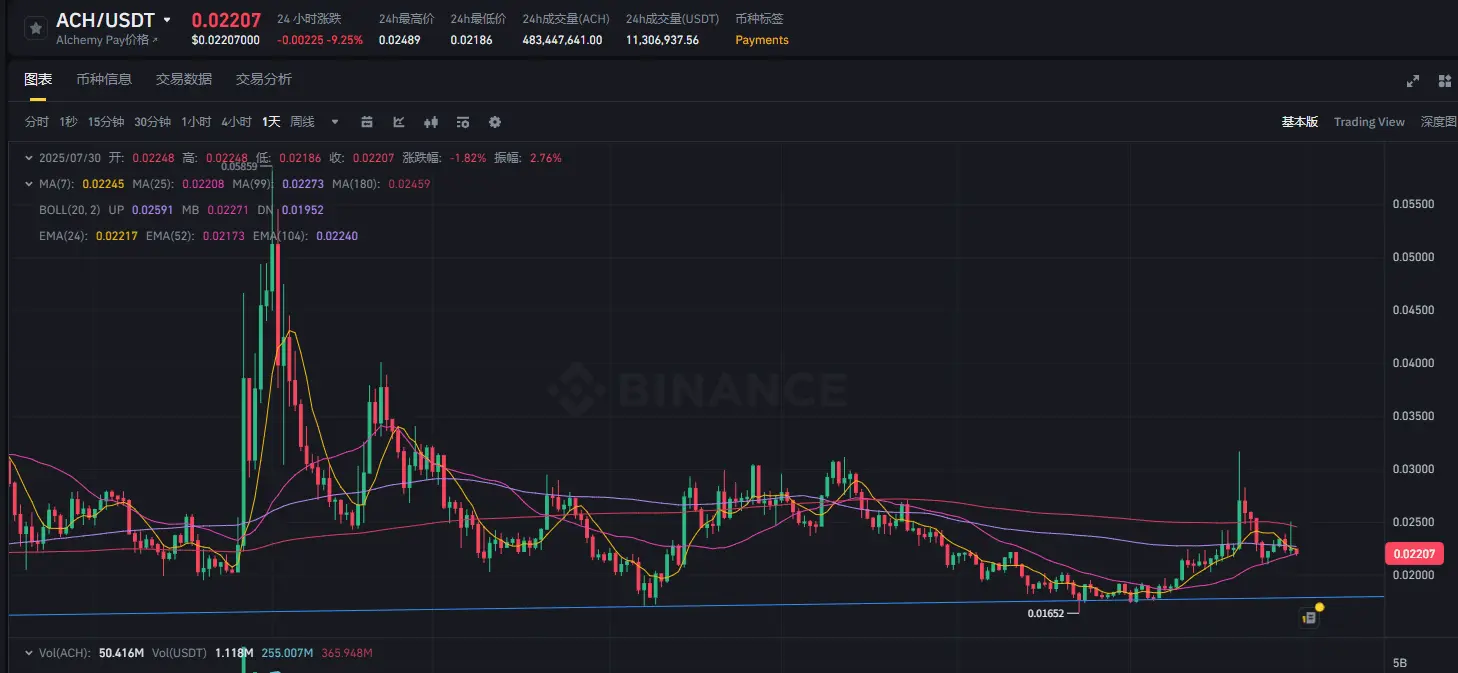Expand the more intervals dropdown arrow
1458x673 pixels.
(x=335, y=122)
